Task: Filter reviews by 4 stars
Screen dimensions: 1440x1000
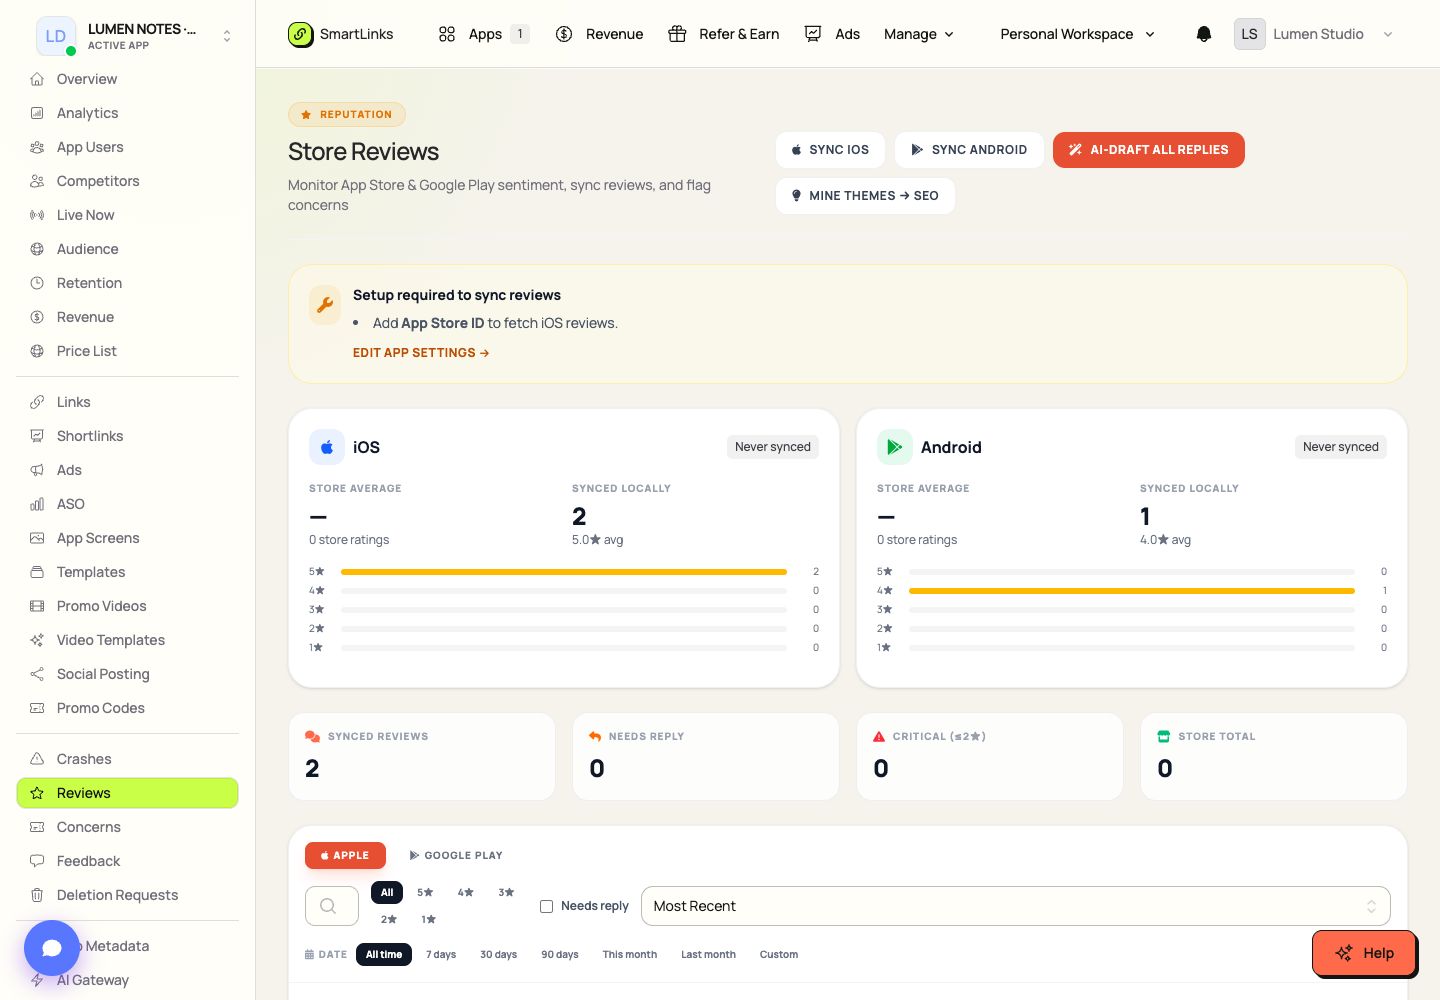Action: [466, 892]
